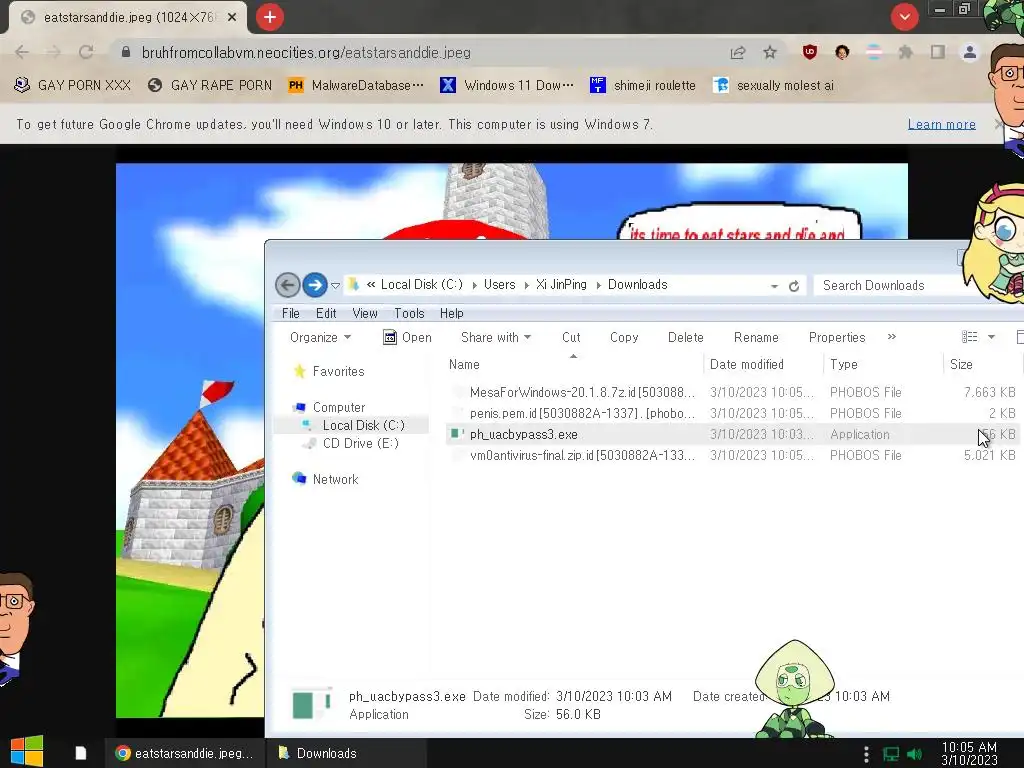Select the MesaForWindows-20.1.8.7z file

point(731,392)
